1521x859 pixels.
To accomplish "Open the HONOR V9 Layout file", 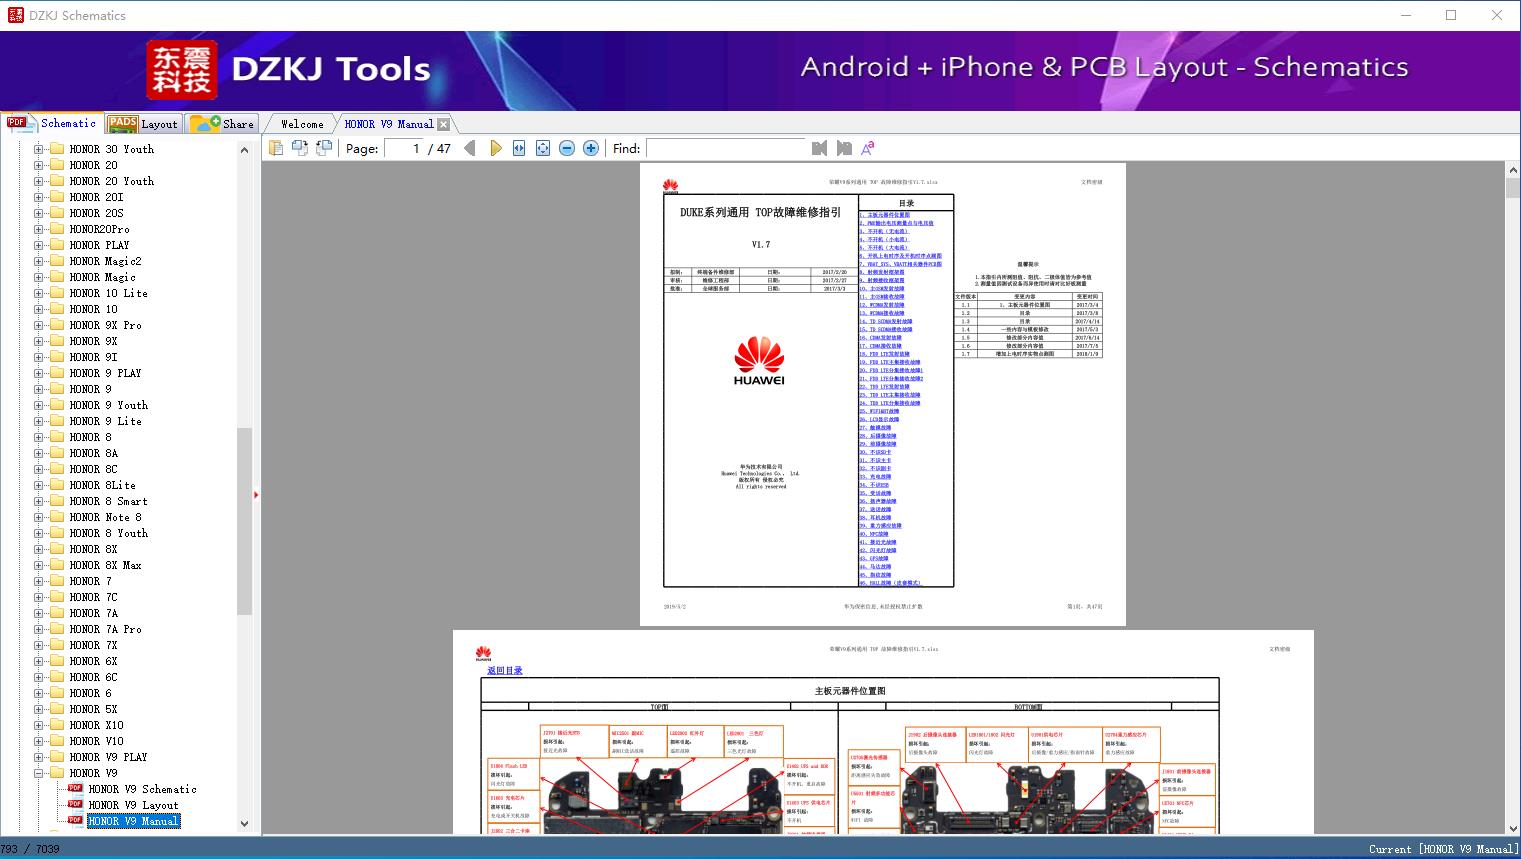I will [x=133, y=805].
